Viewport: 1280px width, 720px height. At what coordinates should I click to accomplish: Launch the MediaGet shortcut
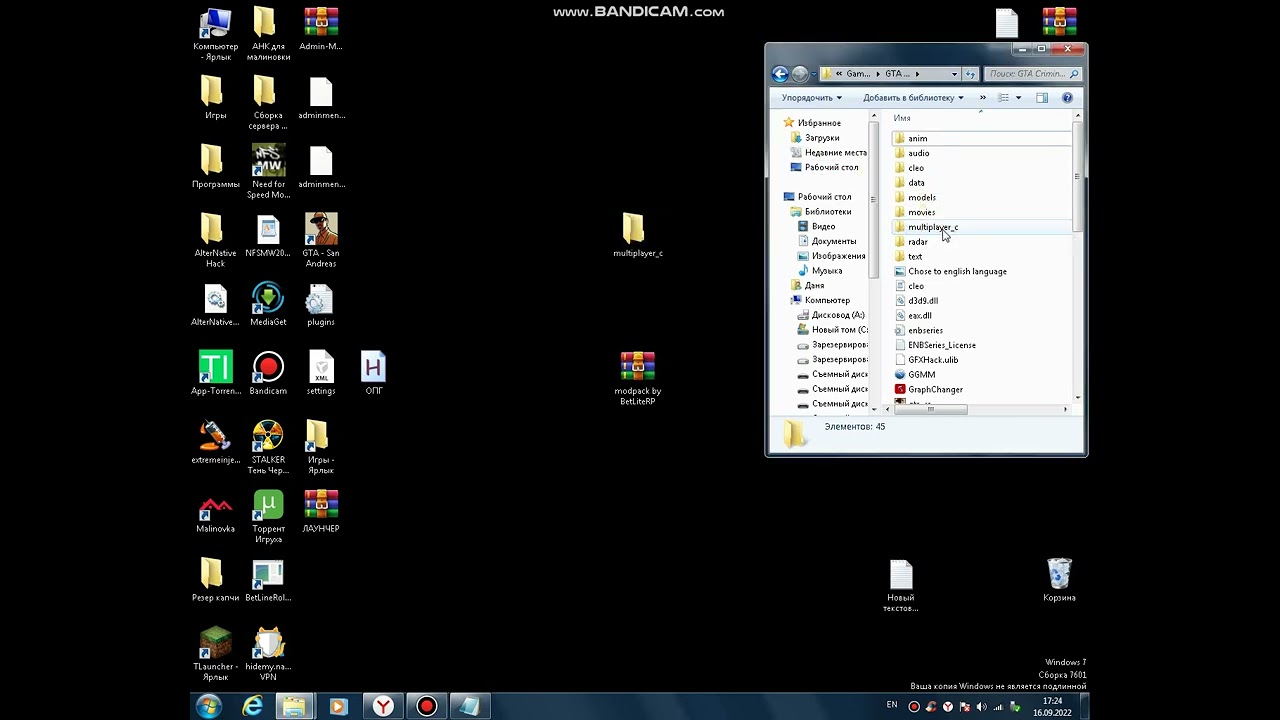(x=268, y=305)
